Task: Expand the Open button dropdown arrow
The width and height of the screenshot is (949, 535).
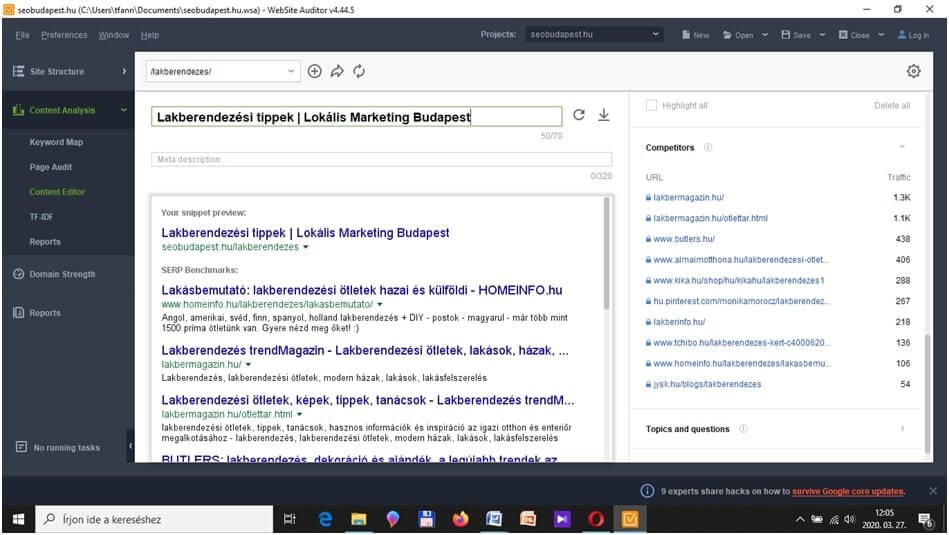Action: coord(765,35)
